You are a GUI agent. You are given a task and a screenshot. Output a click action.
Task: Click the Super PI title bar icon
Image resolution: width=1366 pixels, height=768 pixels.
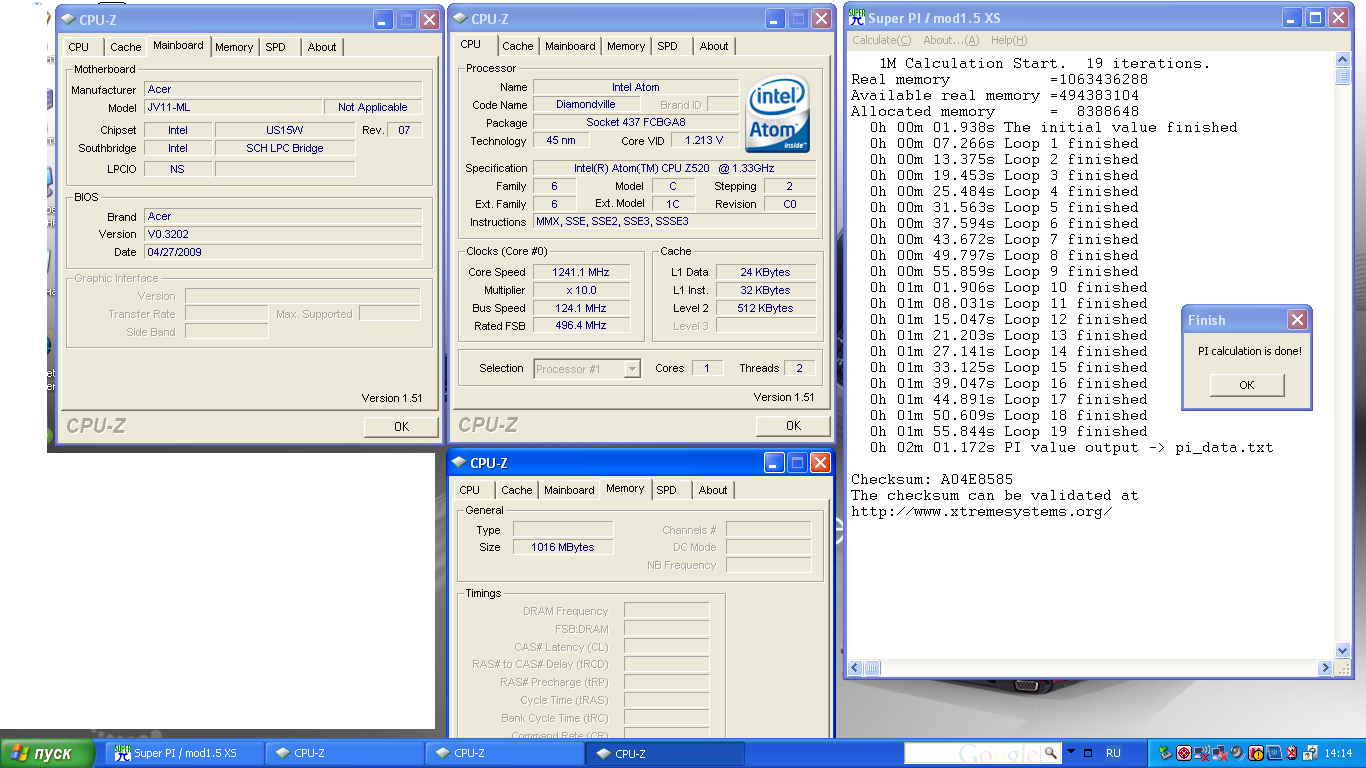pos(856,18)
